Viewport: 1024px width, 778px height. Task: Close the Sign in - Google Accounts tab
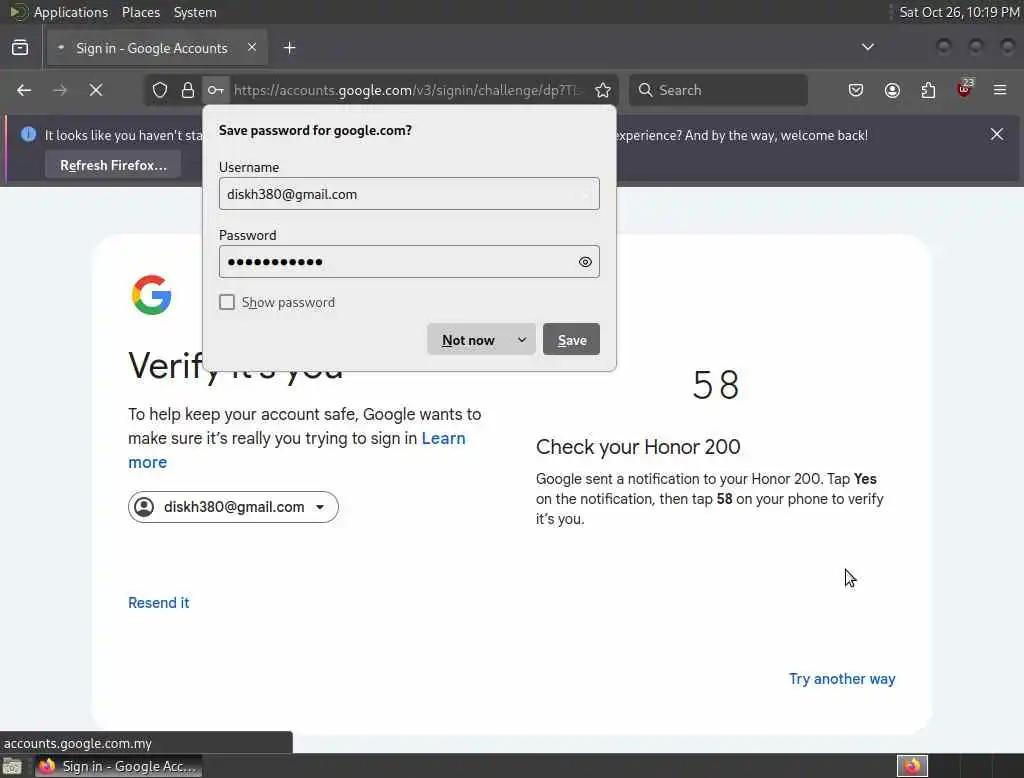click(x=252, y=47)
